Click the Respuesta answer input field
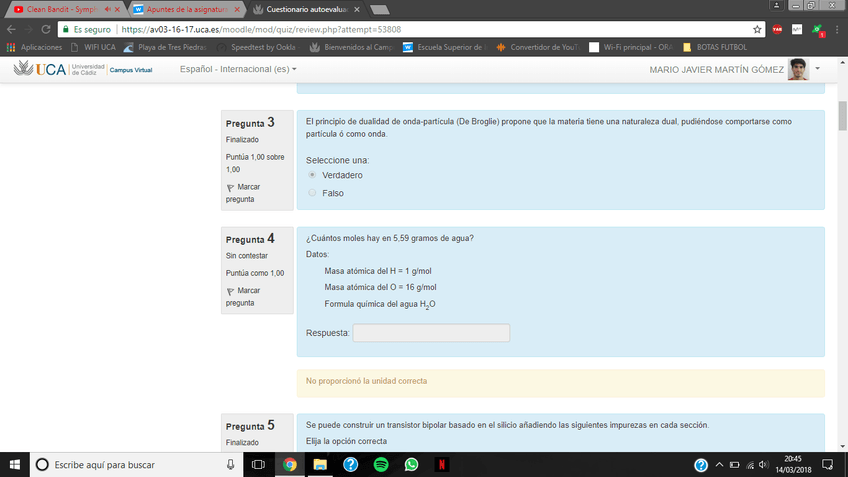The image size is (848, 477). pos(431,333)
